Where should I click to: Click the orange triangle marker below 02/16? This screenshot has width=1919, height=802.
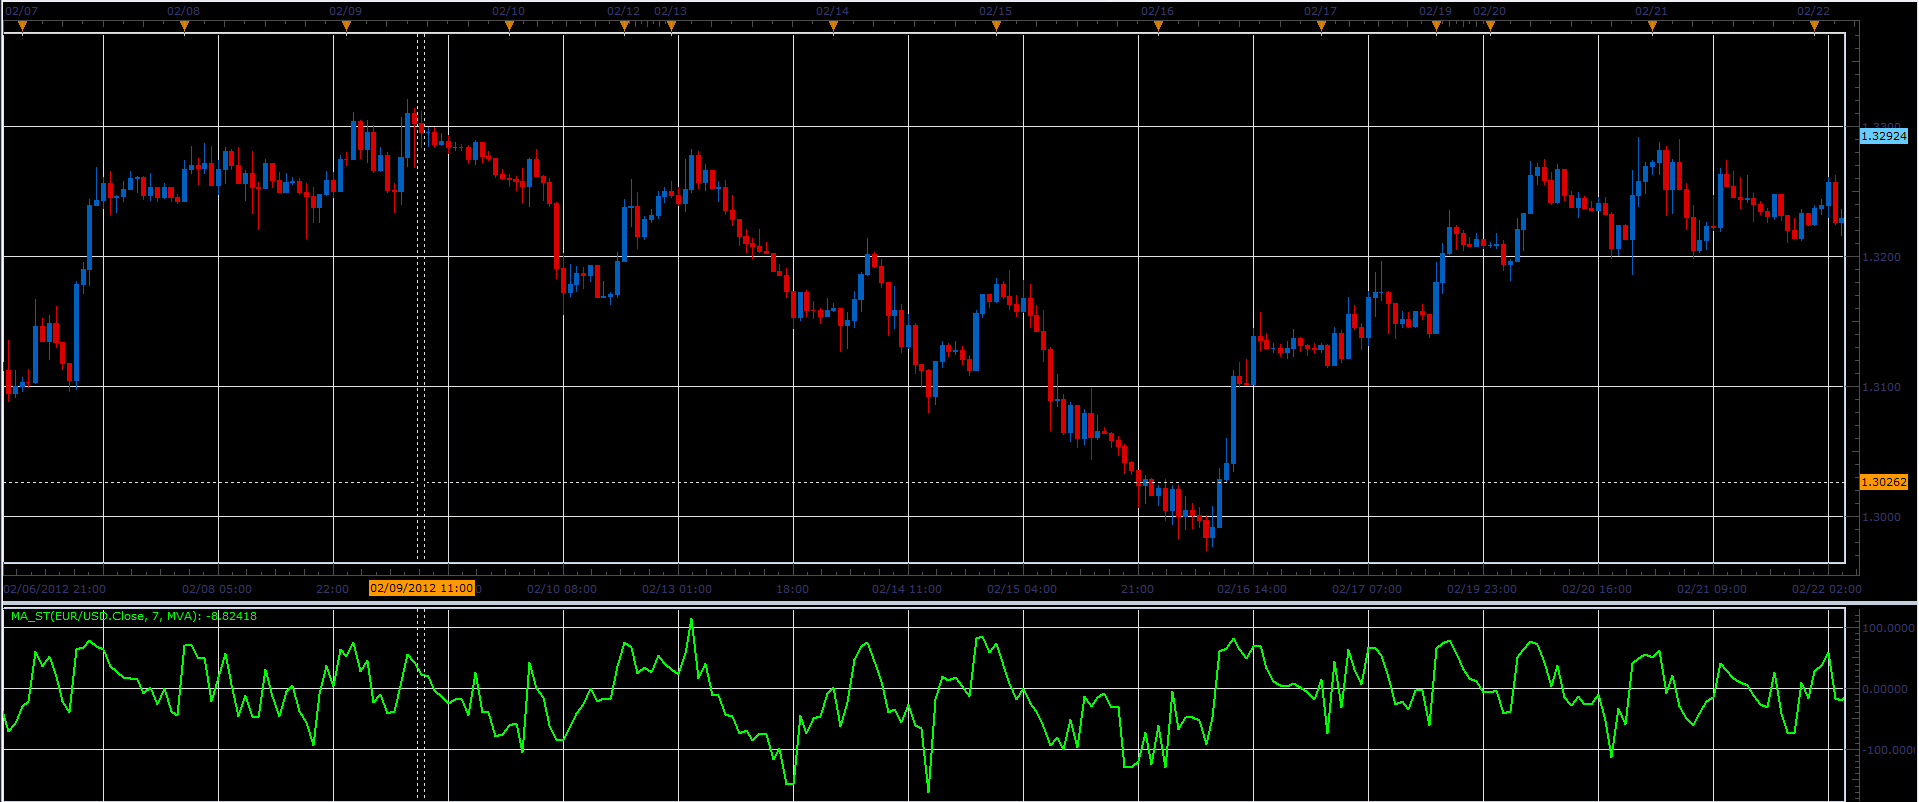point(1158,27)
